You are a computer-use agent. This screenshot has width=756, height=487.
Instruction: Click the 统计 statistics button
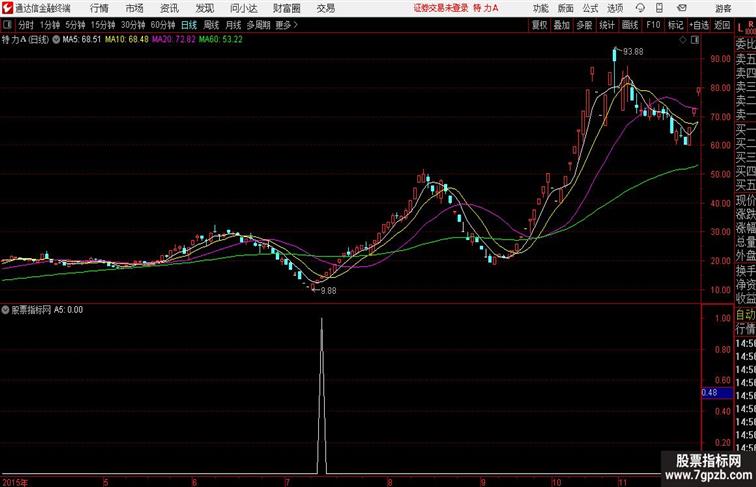click(607, 25)
